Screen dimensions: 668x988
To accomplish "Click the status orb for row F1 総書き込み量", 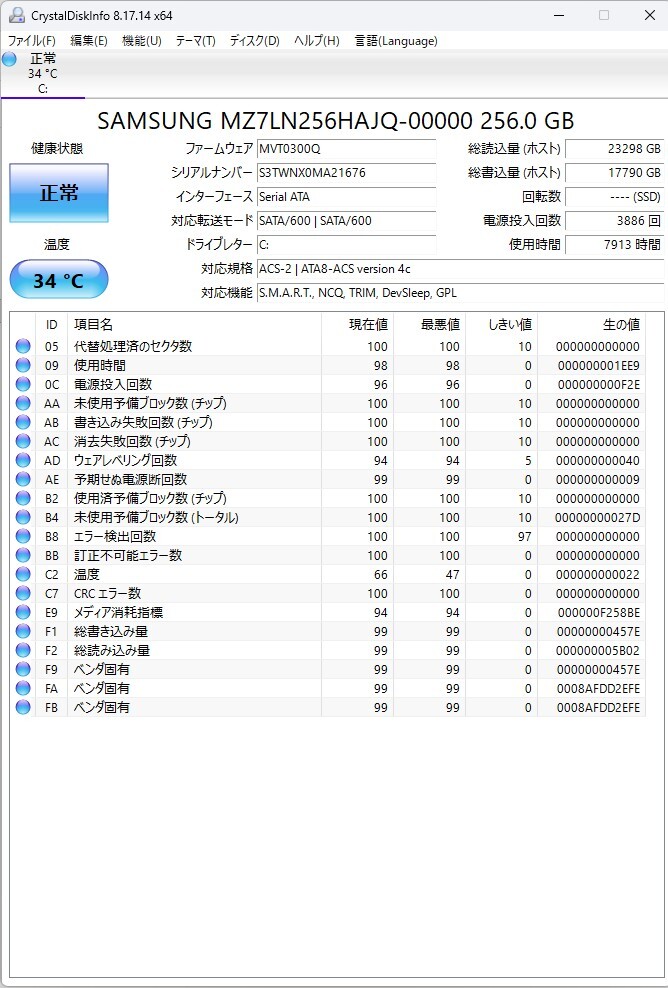I will tap(23, 631).
